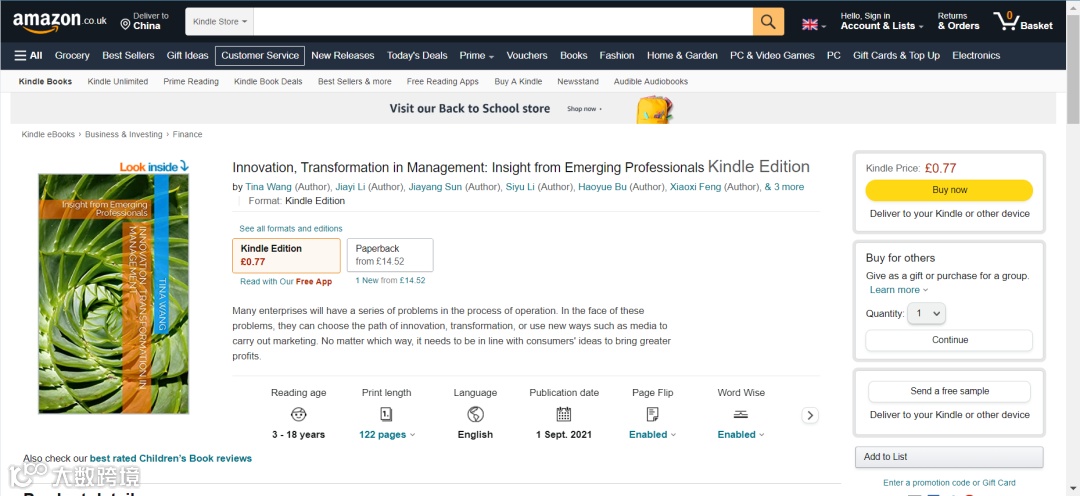The image size is (1080, 496).
Task: Expand the Add to List dropdown
Action: pyautogui.click(x=948, y=457)
